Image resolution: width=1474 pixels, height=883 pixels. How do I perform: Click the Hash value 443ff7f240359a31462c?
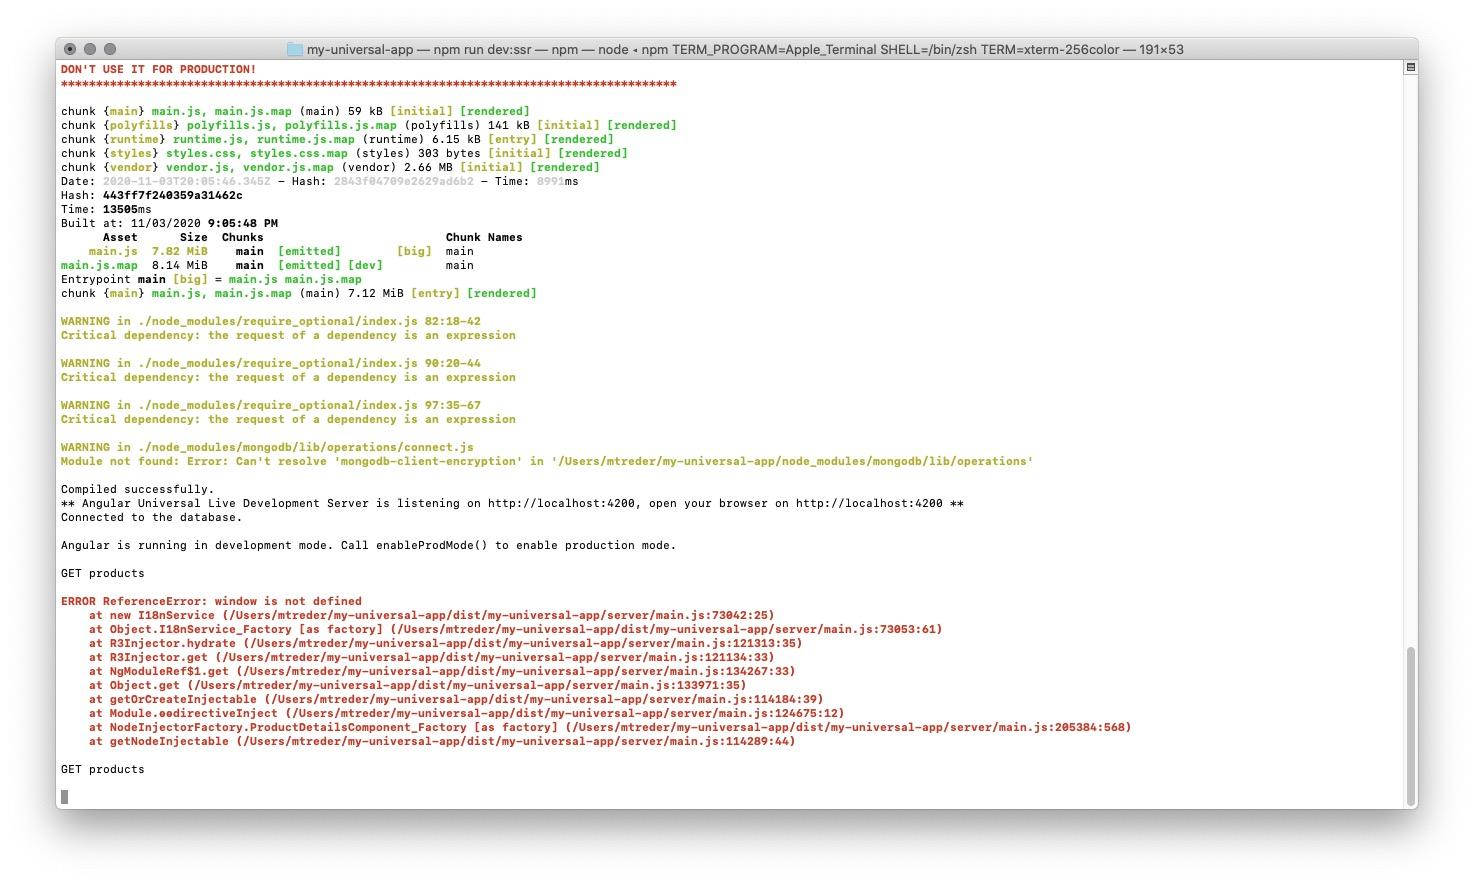172,195
